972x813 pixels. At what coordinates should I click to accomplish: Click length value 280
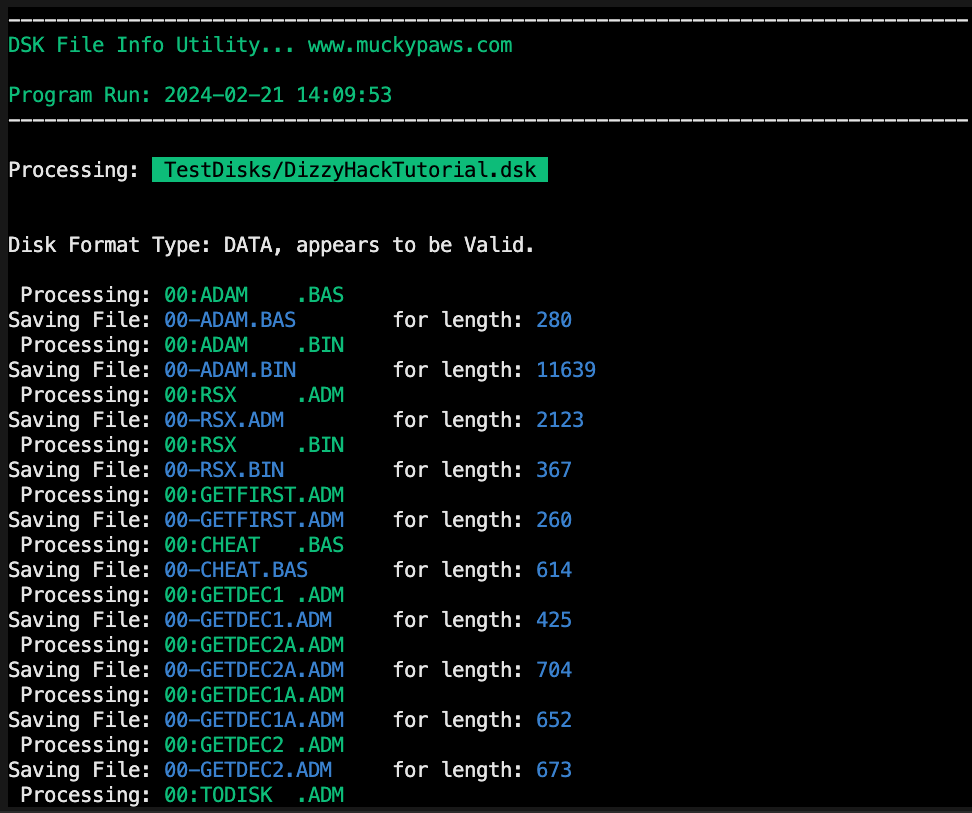click(x=554, y=320)
